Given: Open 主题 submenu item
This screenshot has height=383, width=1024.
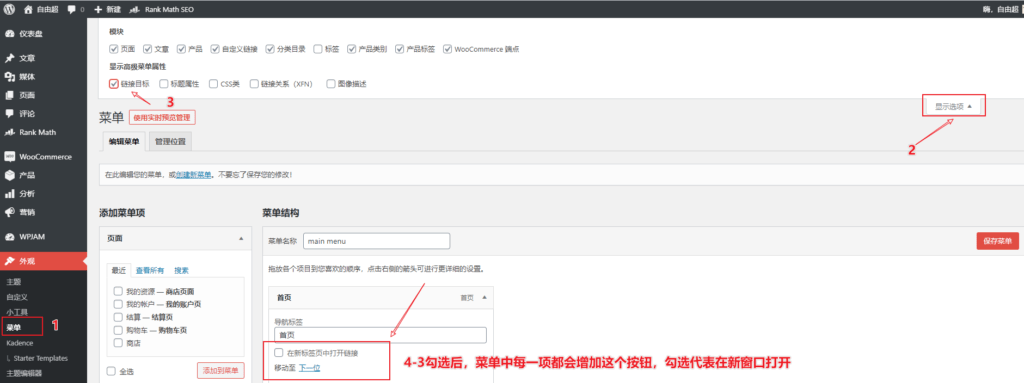Looking at the screenshot, I should 13,282.
